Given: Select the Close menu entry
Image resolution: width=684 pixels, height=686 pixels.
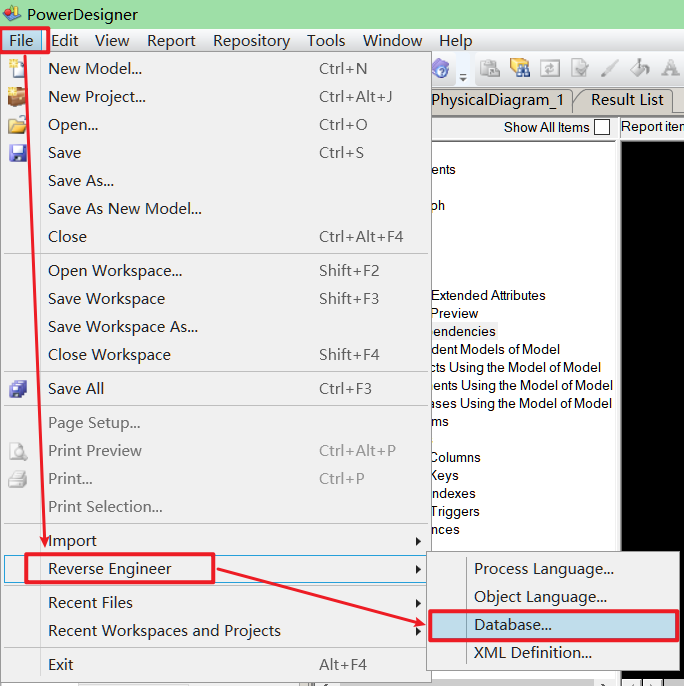Looking at the screenshot, I should point(216,237).
